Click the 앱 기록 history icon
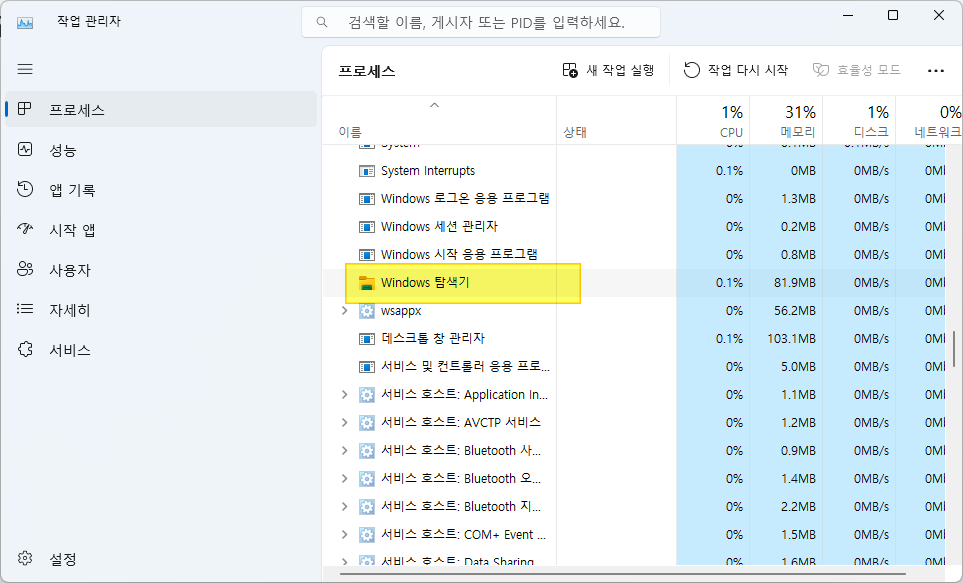The width and height of the screenshot is (963, 583). pos(25,189)
